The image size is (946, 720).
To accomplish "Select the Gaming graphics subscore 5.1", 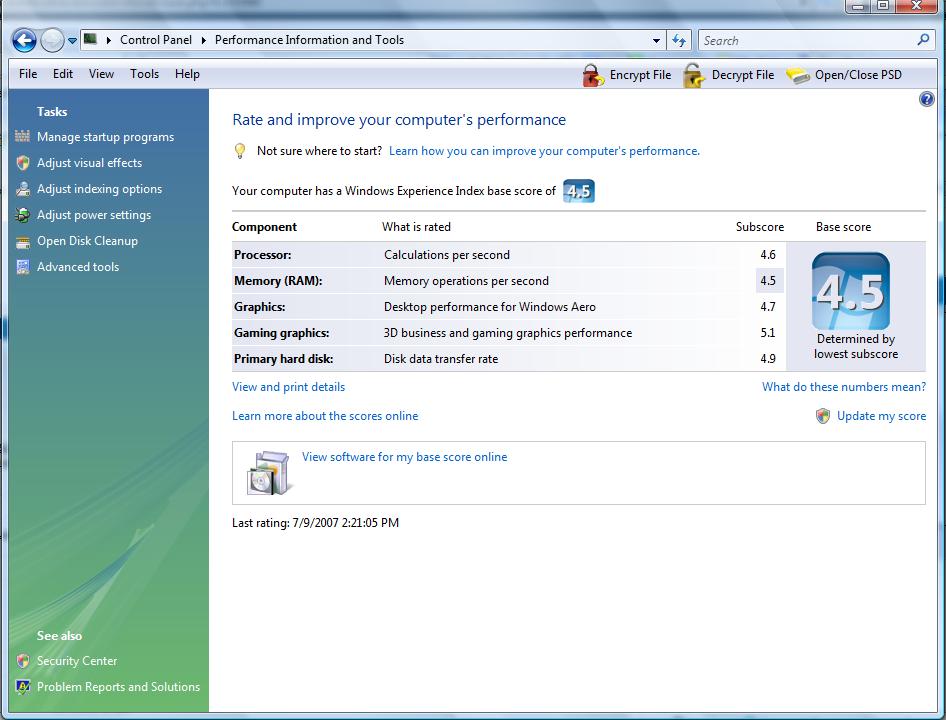I will tap(768, 333).
